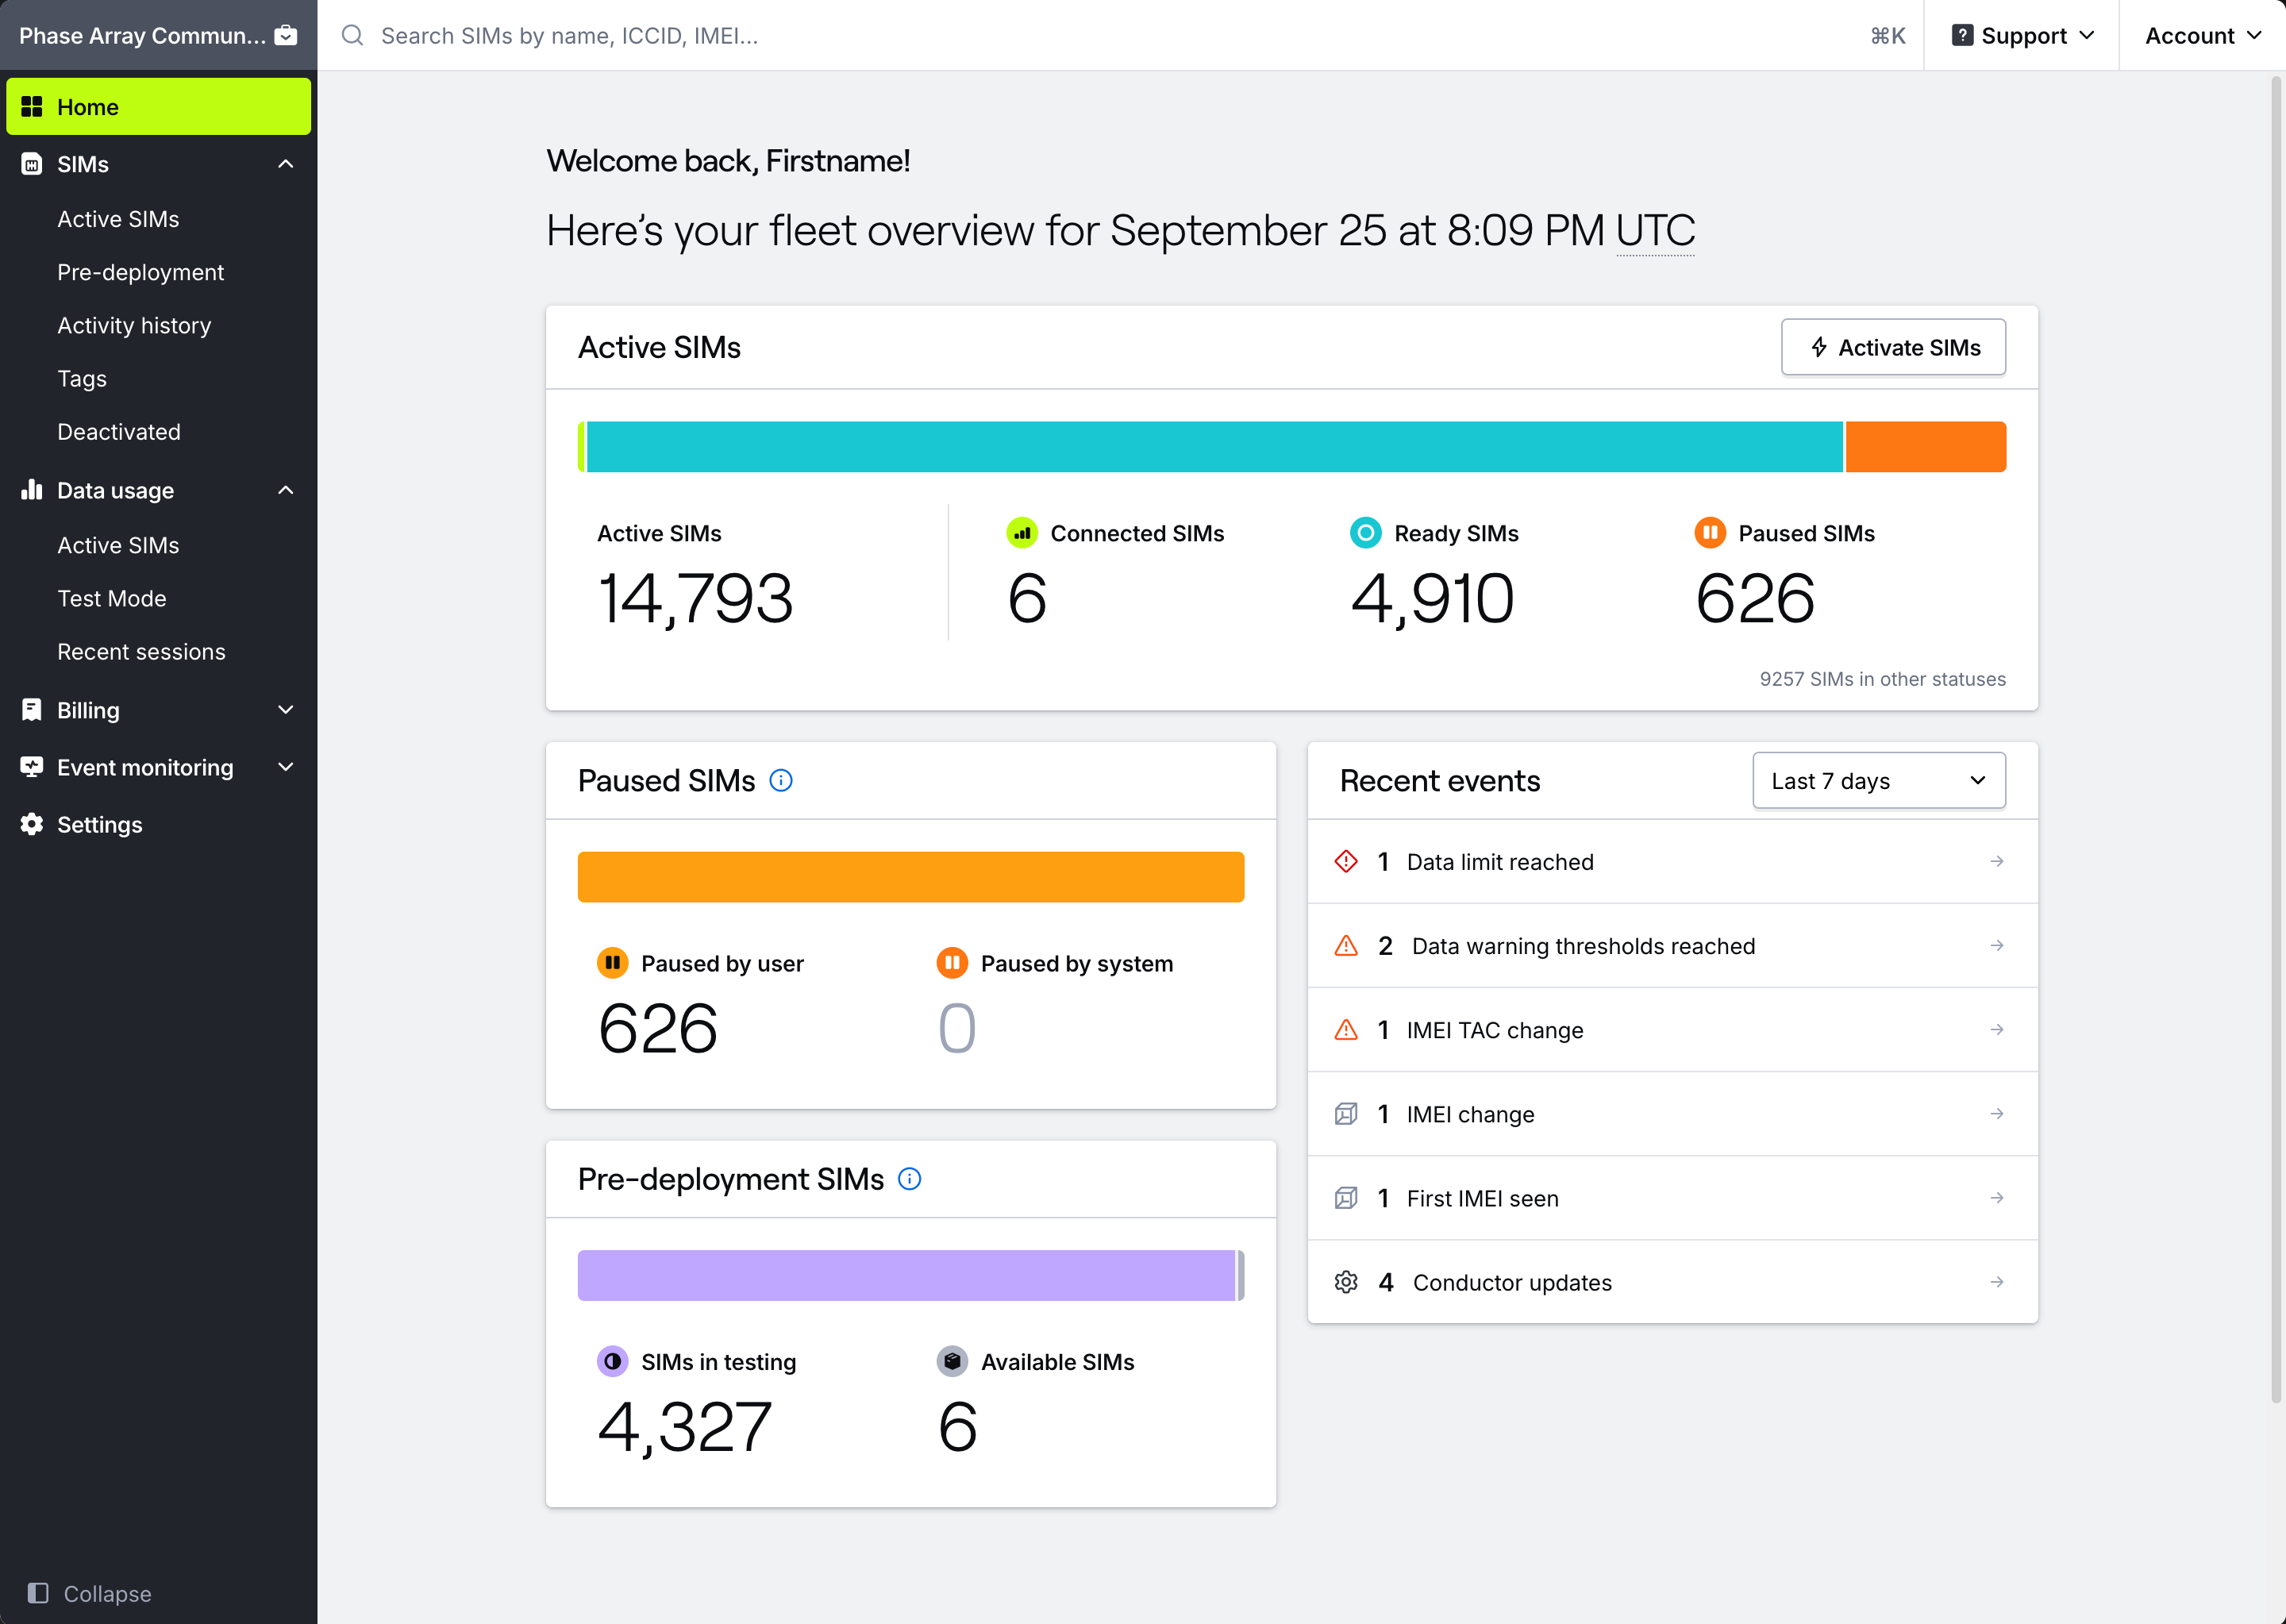This screenshot has height=1624, width=2286.
Task: Click the arrow on First IMEI seen row
Action: (1996, 1198)
